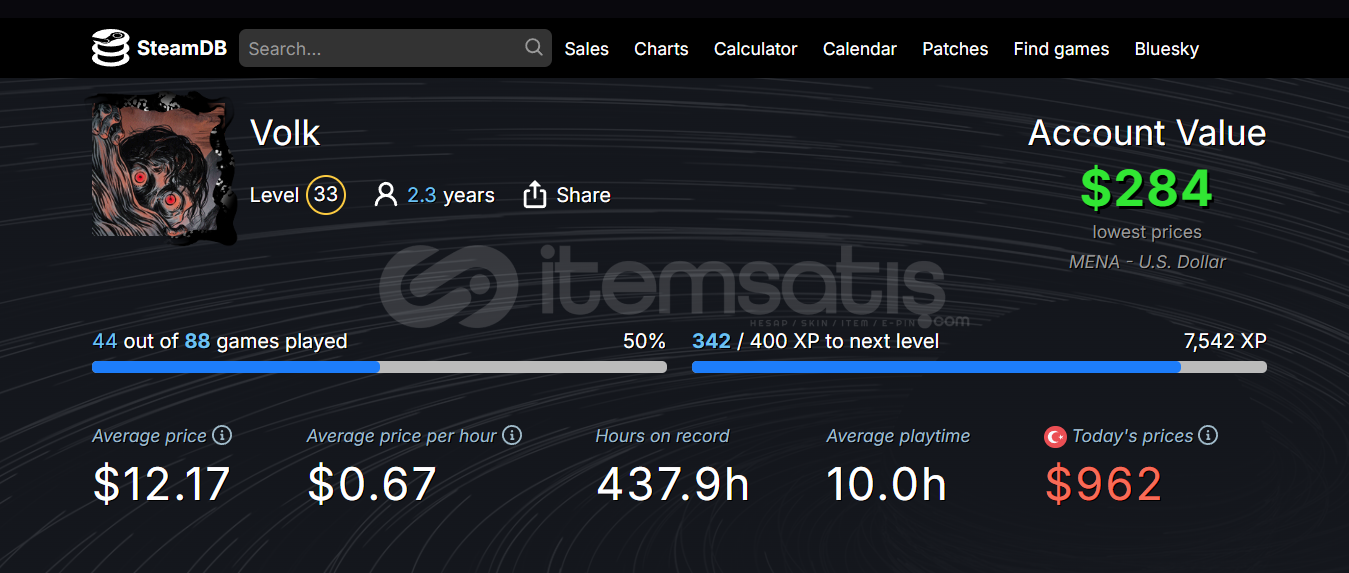Open the Patches page
Viewport: 1349px width, 573px height.
coord(955,49)
